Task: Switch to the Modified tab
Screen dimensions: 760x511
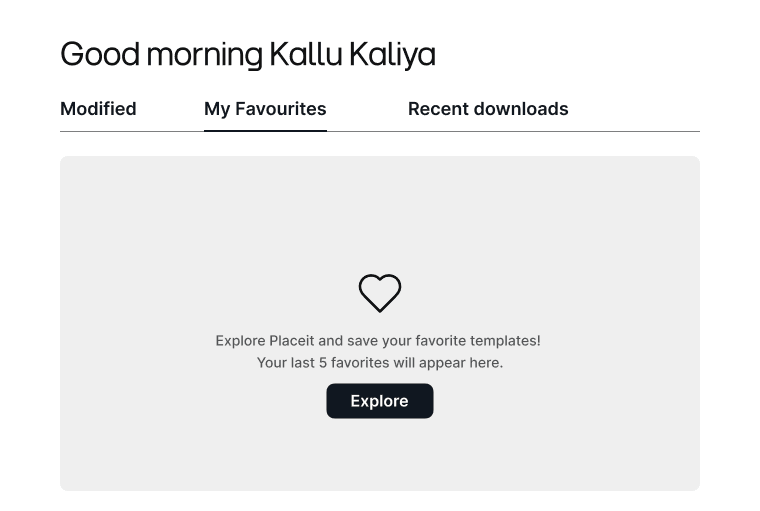Action: 98,109
